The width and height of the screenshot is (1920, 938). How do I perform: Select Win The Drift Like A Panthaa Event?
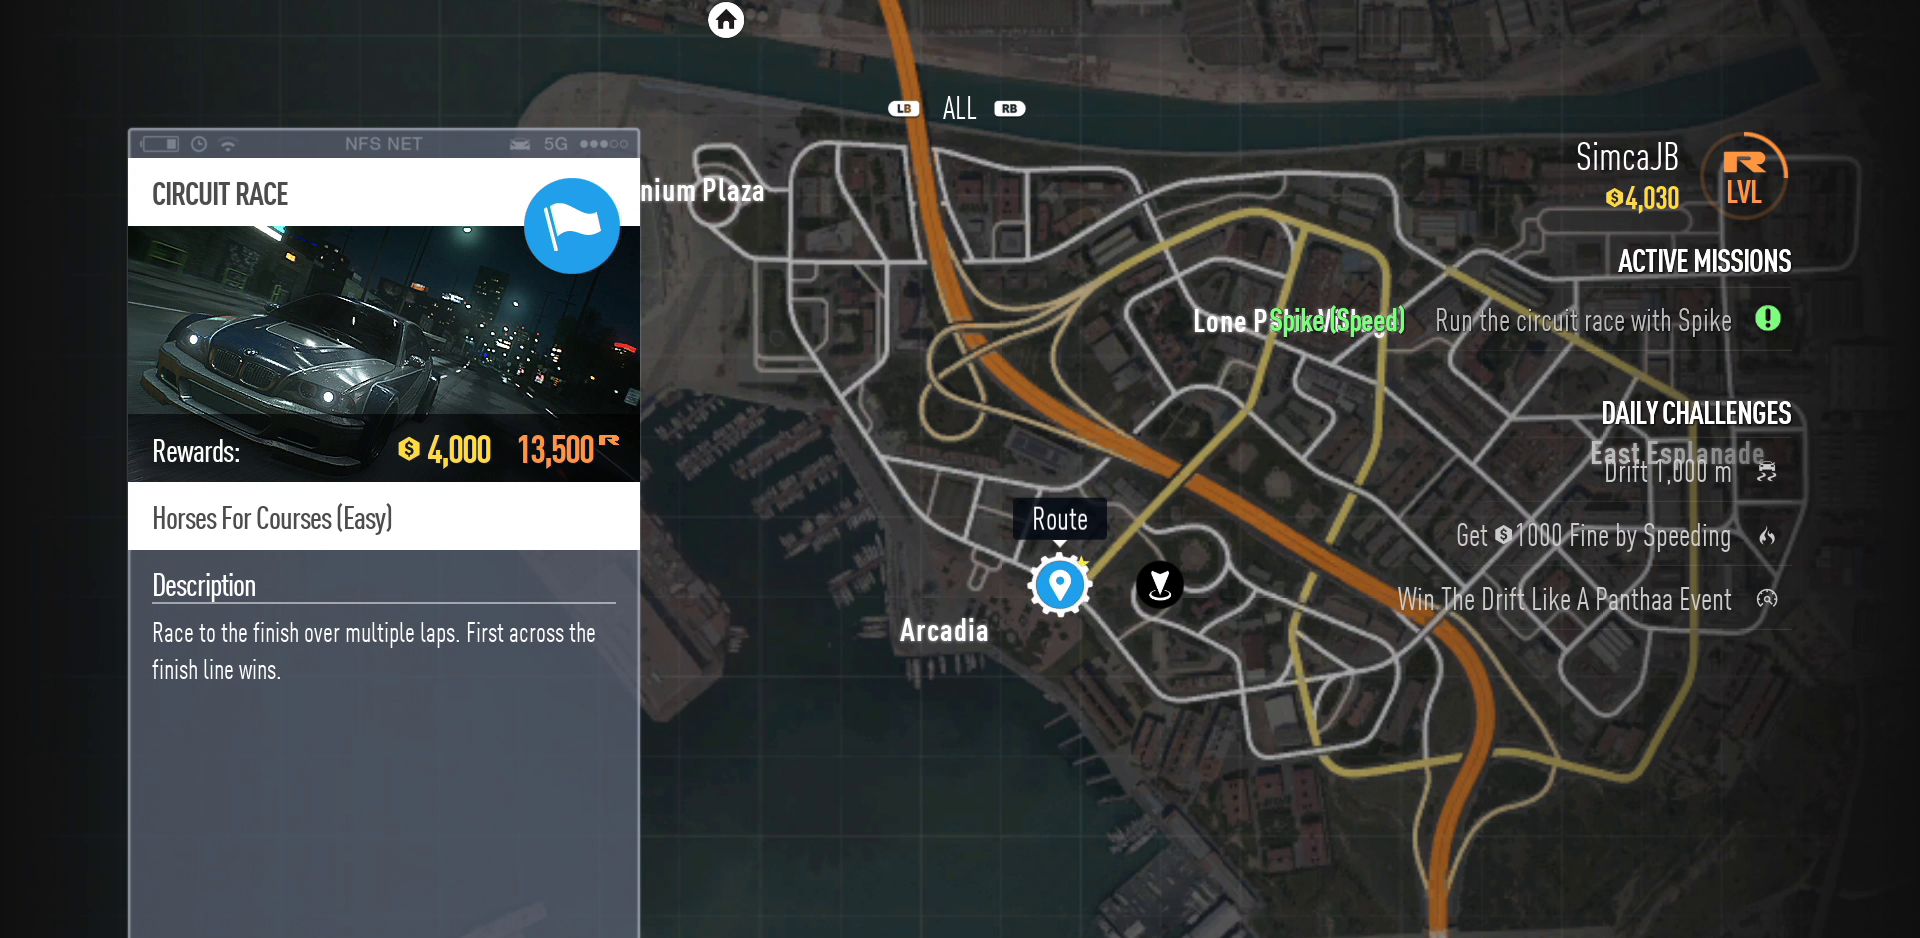point(1564,600)
